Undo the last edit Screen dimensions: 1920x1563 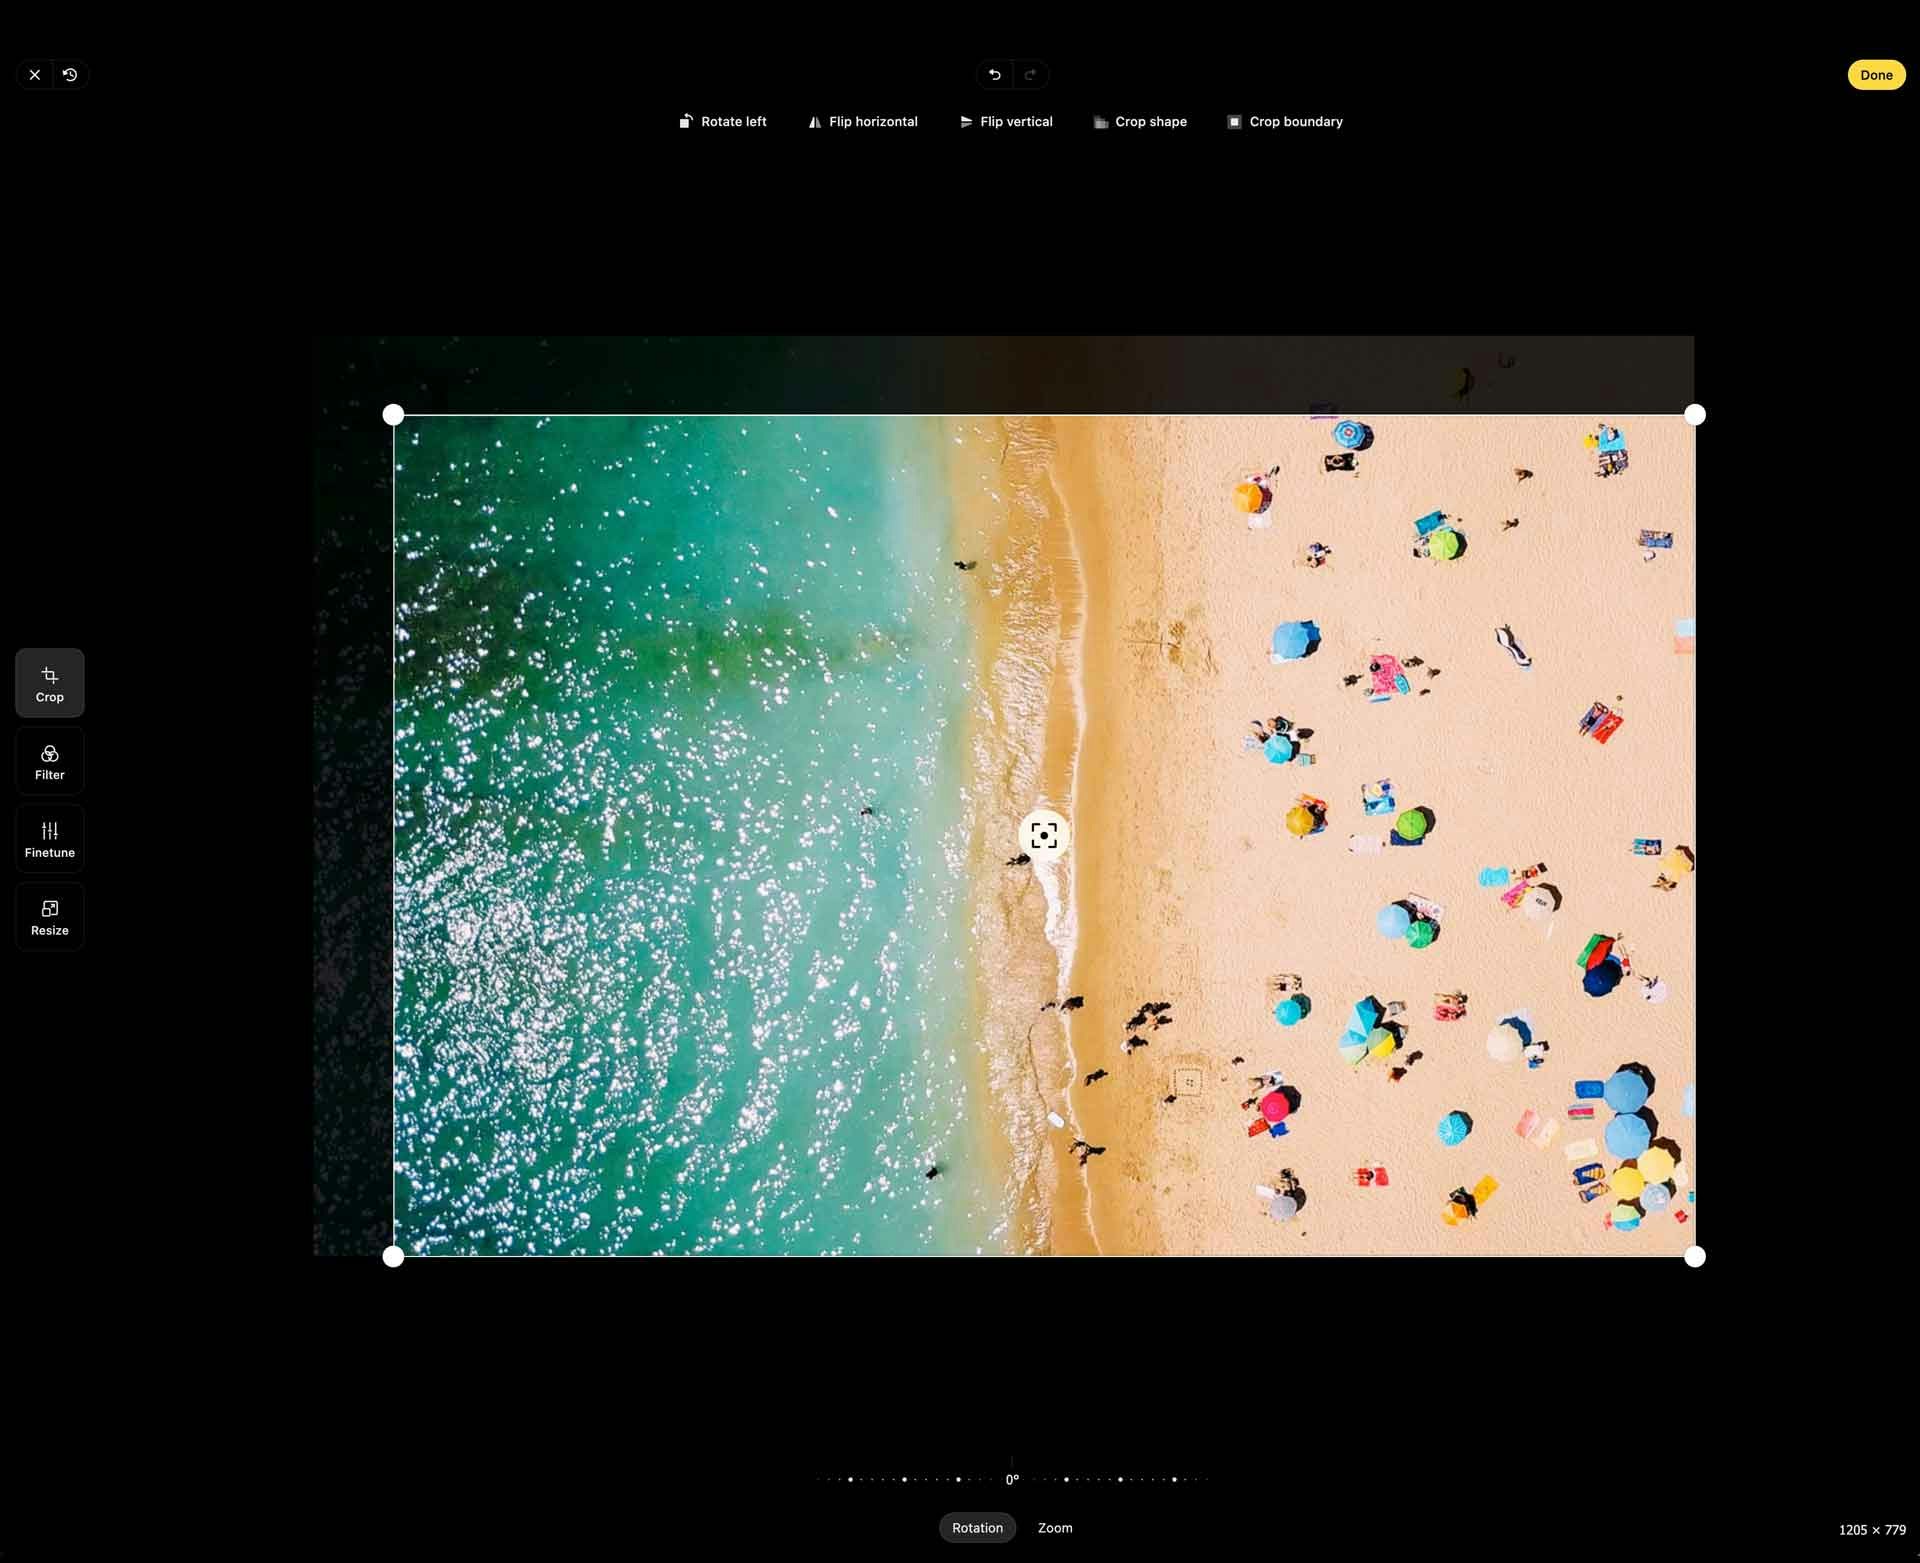[x=994, y=75]
